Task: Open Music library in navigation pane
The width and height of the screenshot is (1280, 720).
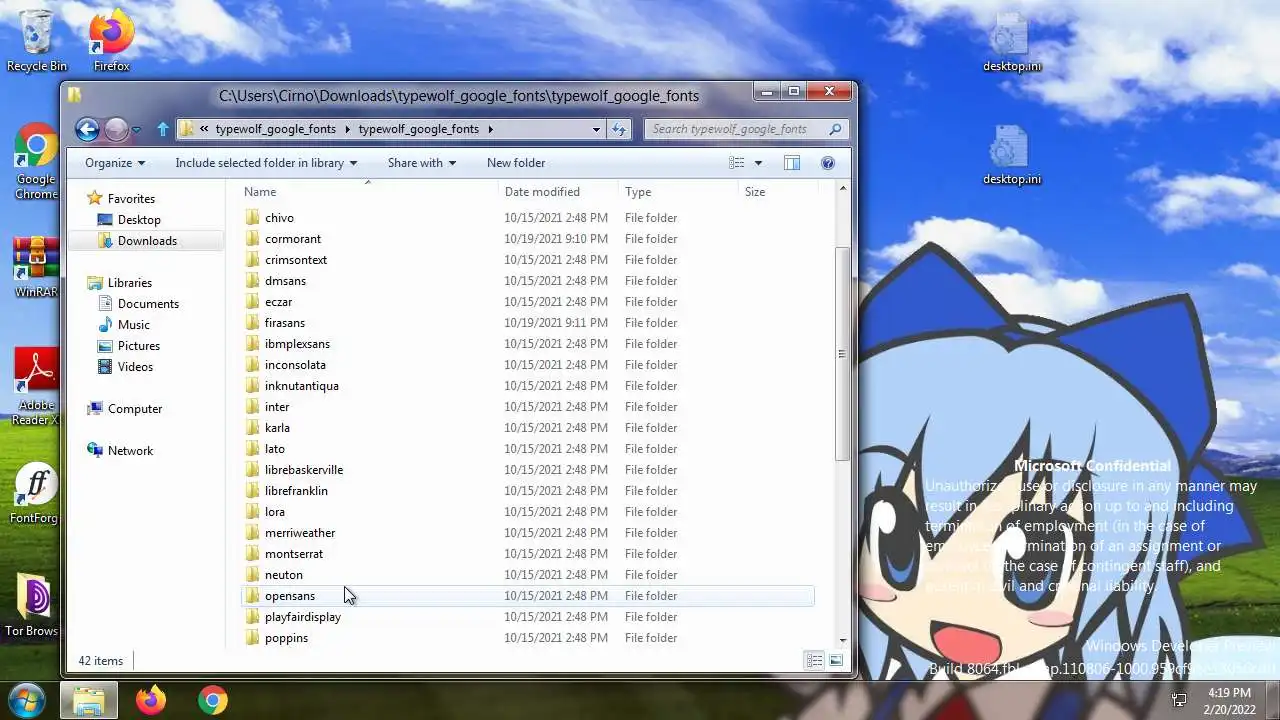Action: (x=134, y=325)
